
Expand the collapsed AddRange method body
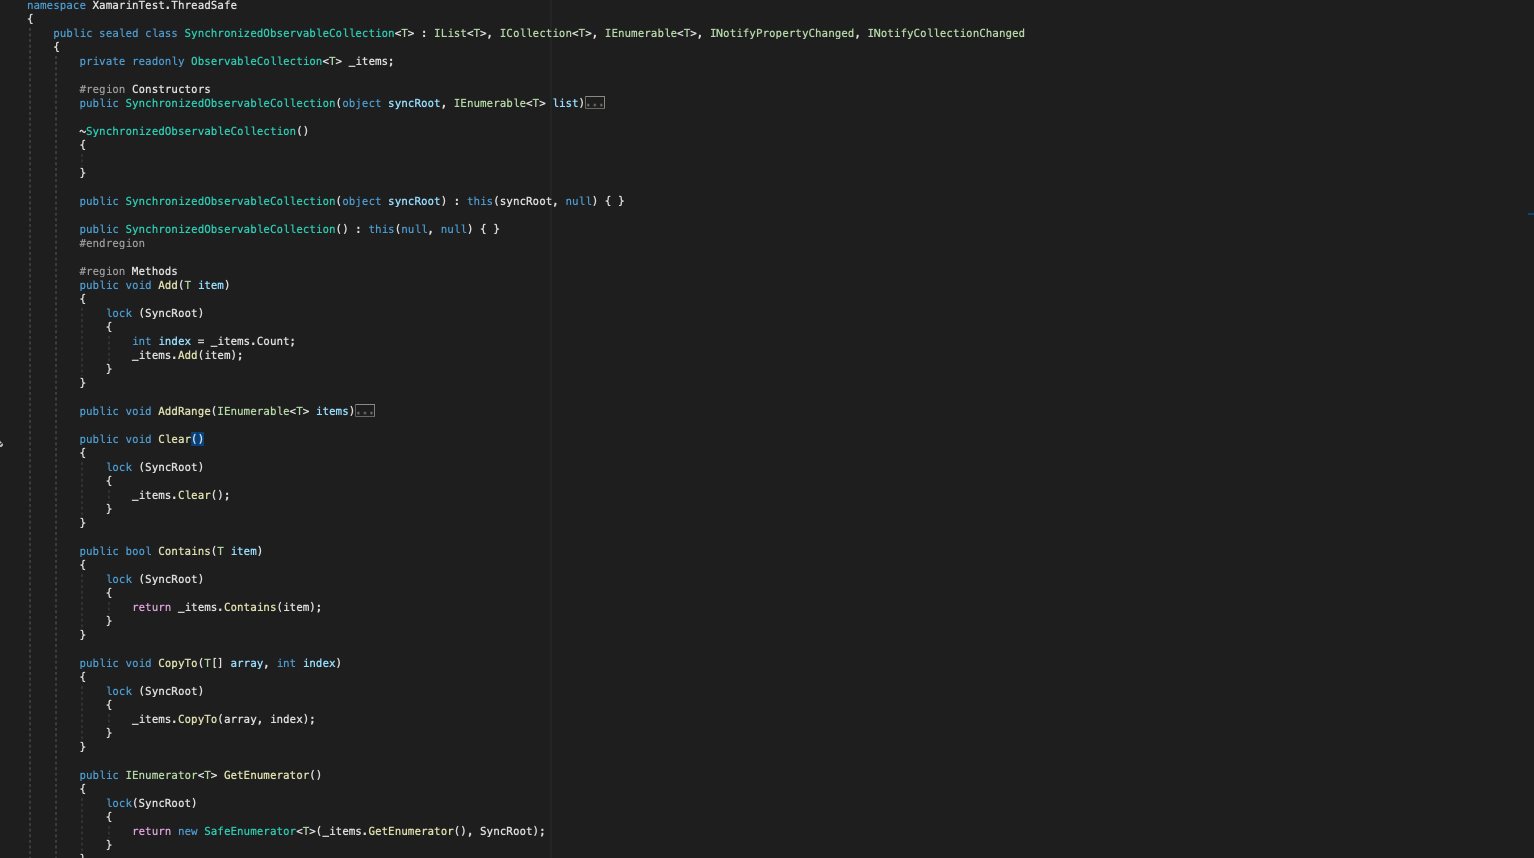(366, 410)
